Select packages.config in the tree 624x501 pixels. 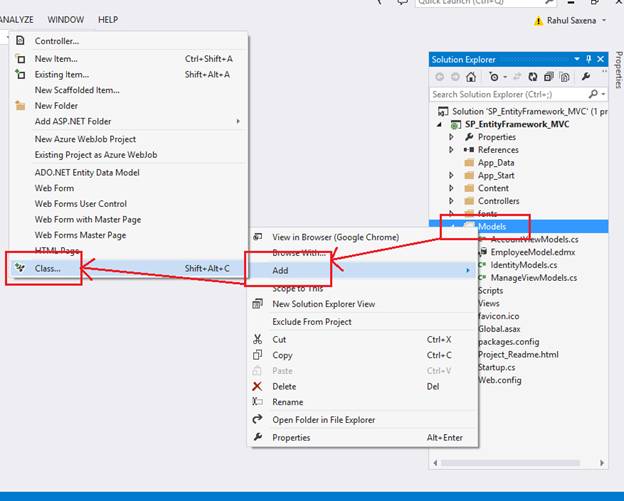[509, 341]
